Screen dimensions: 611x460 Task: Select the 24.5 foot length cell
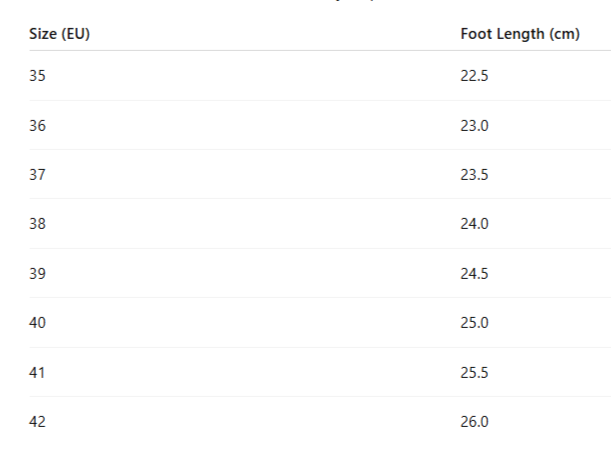[x=475, y=273]
